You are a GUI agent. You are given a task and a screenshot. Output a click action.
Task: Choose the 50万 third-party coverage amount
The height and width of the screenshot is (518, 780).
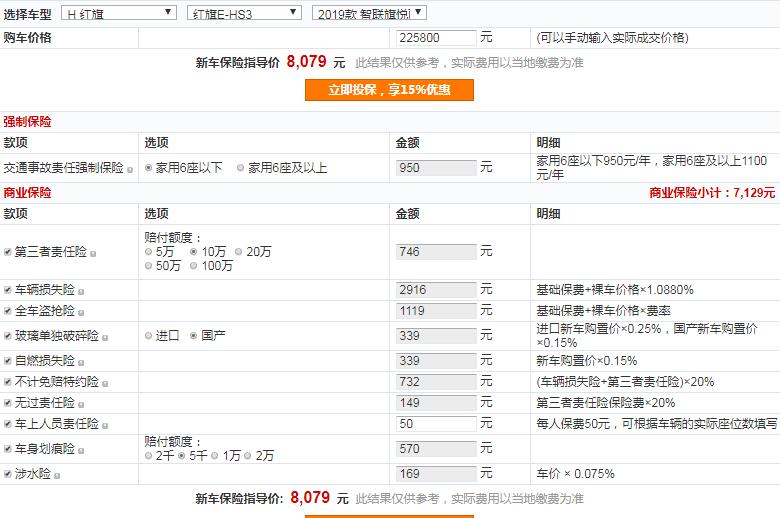click(x=148, y=266)
